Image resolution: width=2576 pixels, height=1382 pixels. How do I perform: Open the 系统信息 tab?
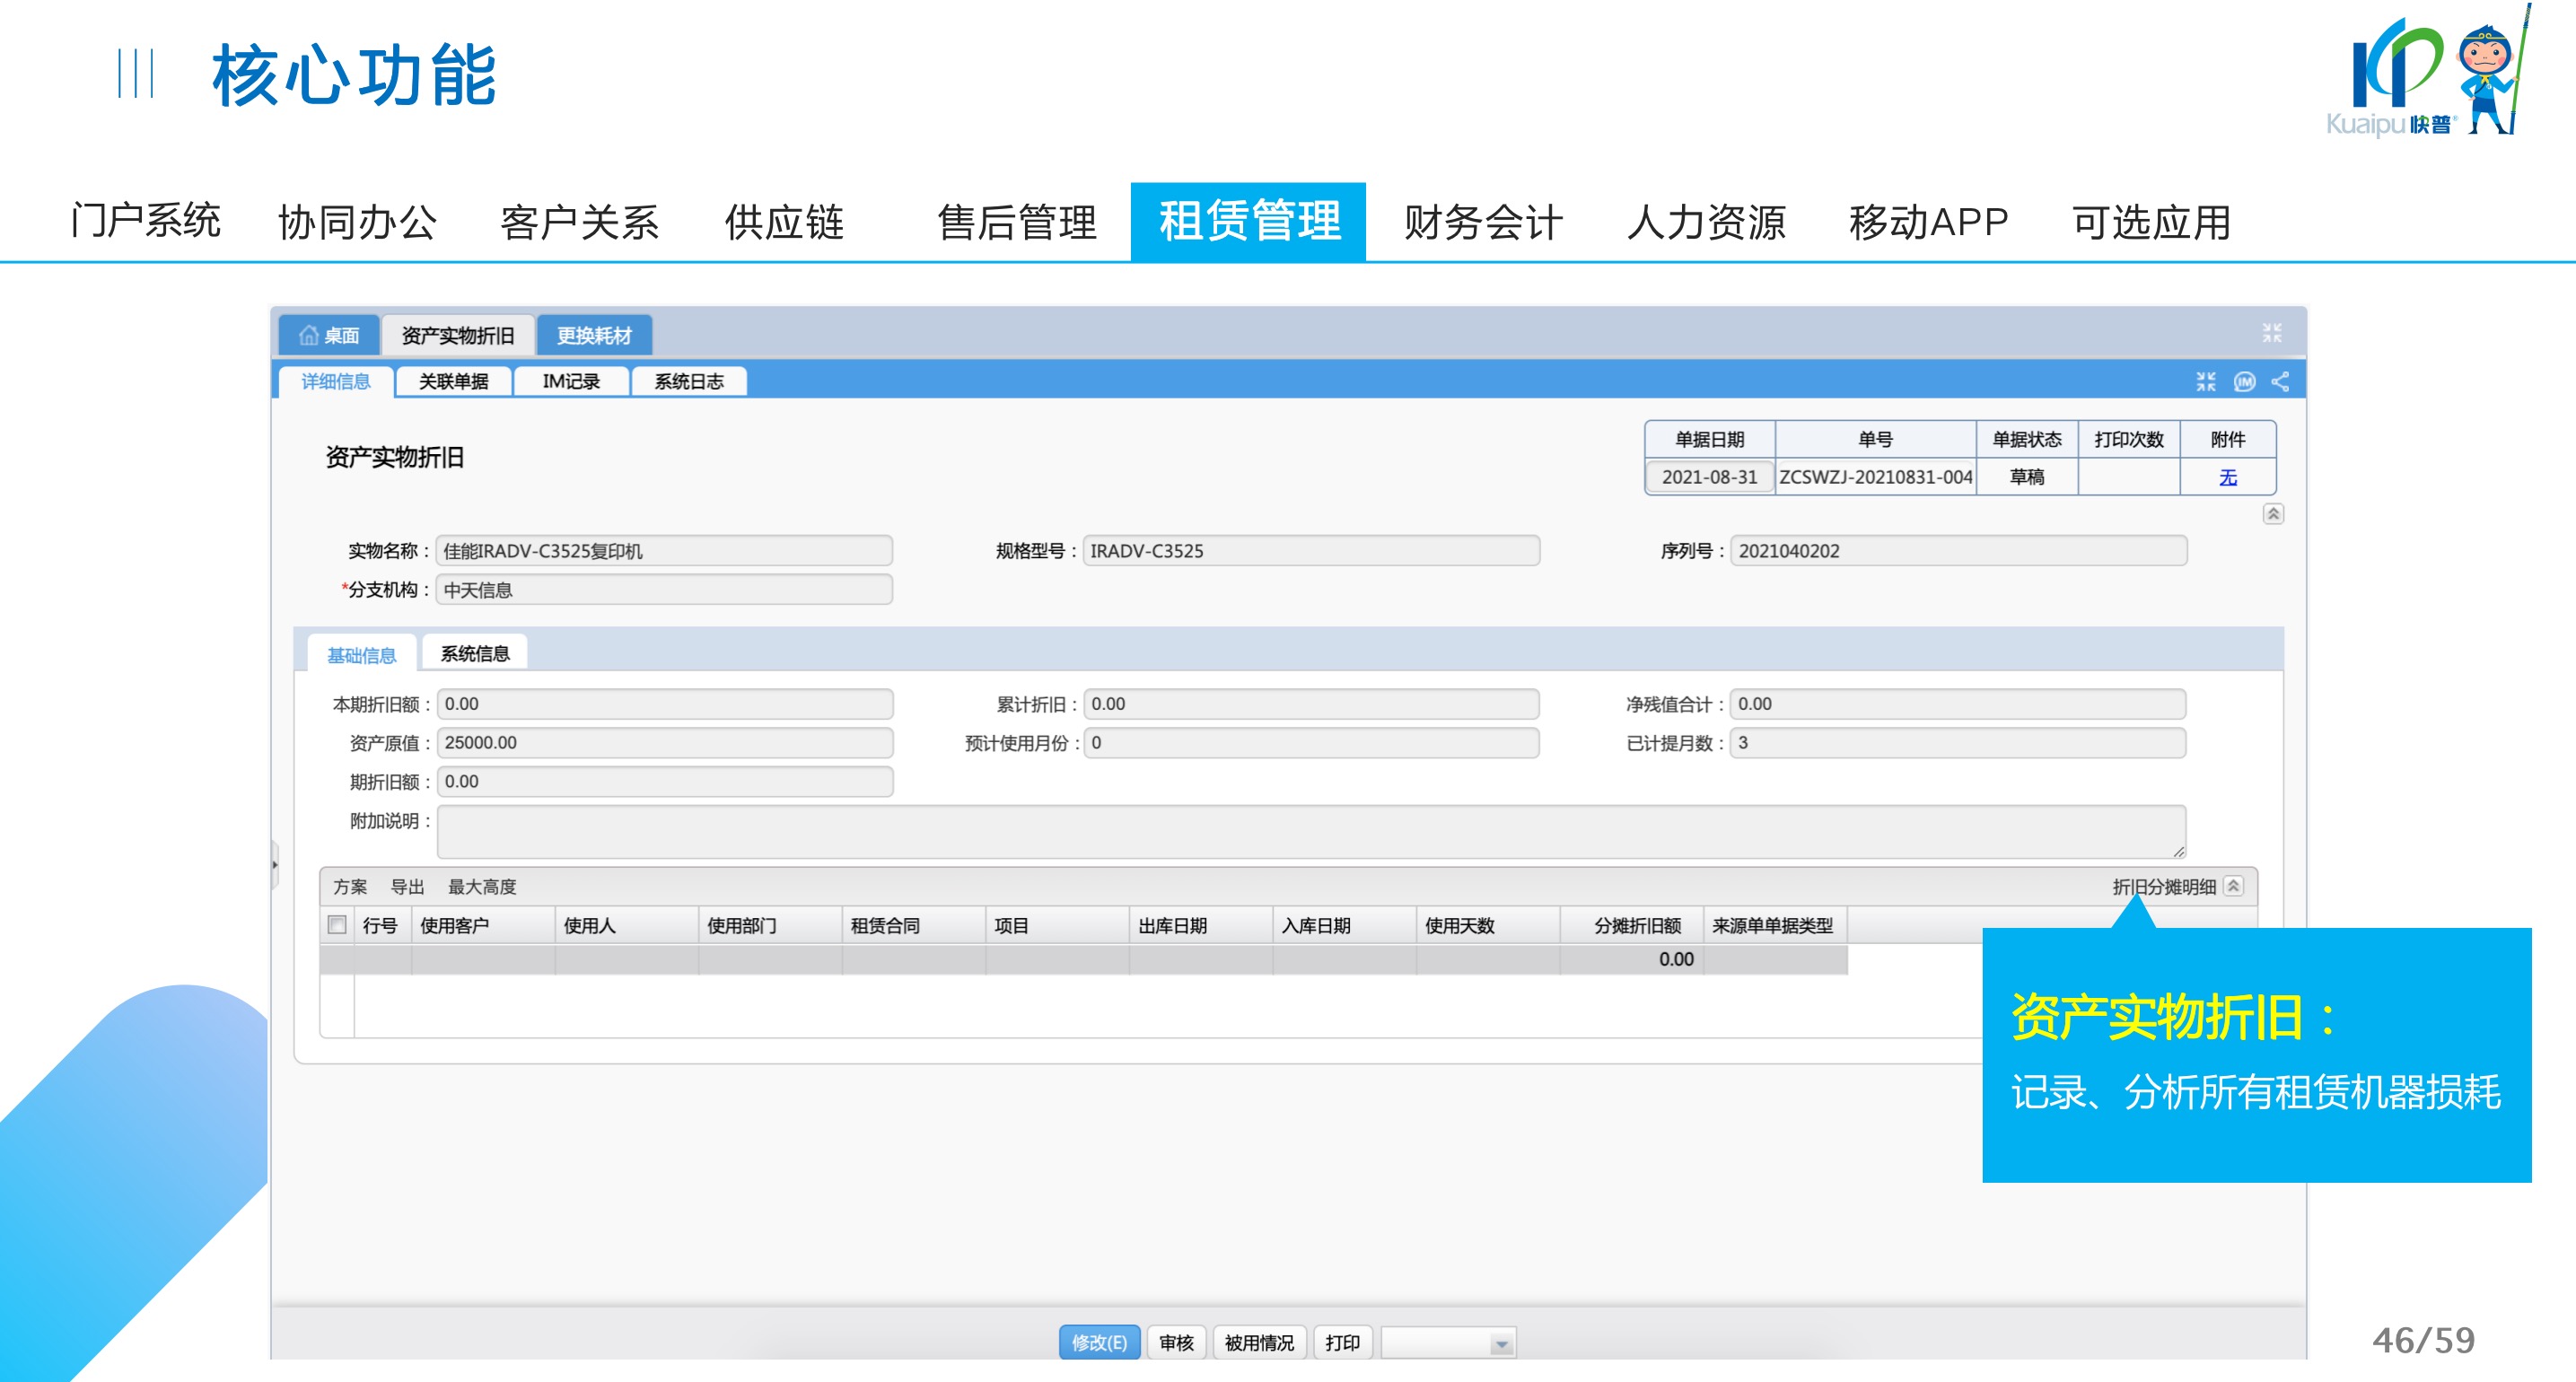[x=475, y=654]
